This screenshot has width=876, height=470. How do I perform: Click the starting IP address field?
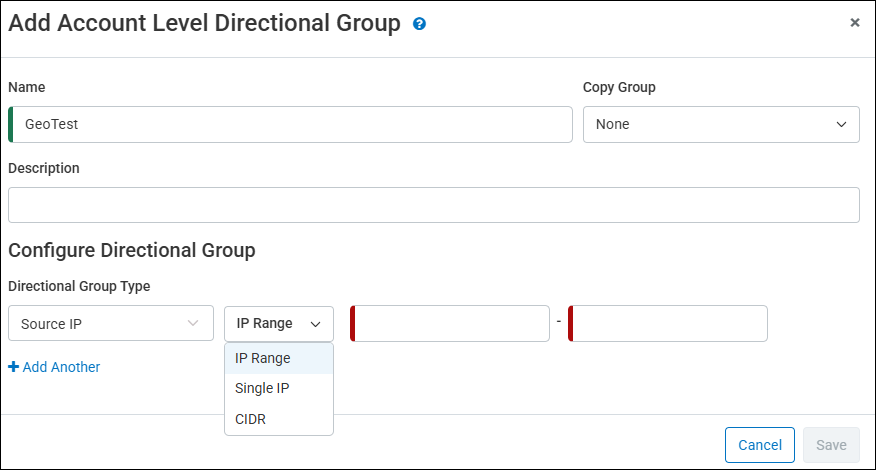coord(450,323)
